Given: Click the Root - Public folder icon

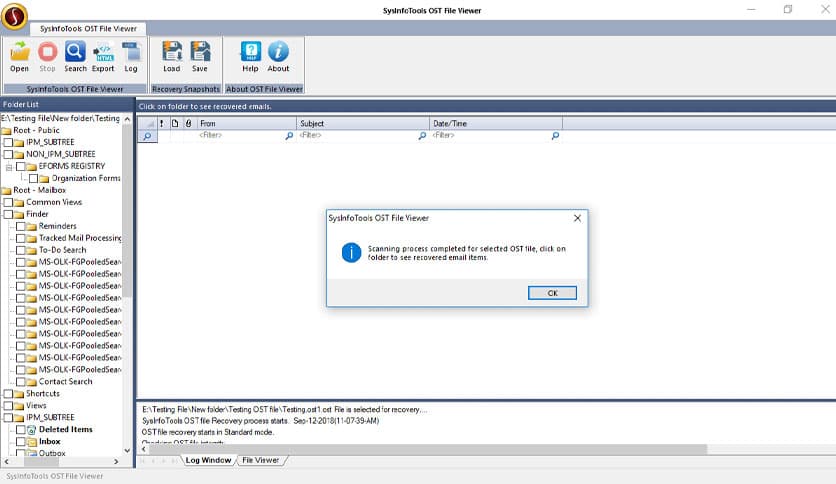Looking at the screenshot, I should 6,131.
